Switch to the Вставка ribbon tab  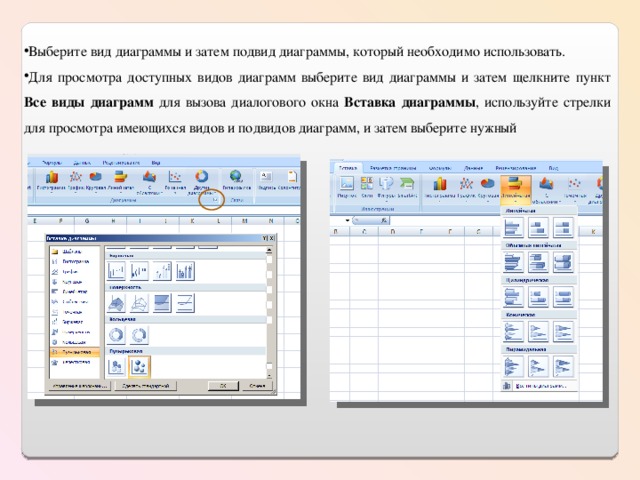348,168
